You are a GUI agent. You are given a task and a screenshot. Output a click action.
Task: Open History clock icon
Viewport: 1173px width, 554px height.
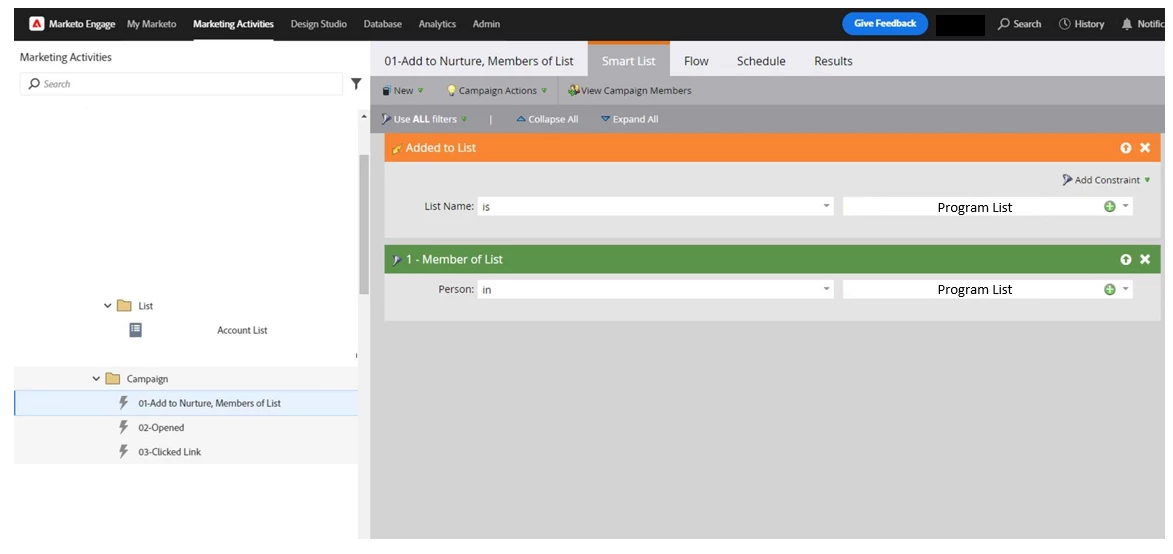click(1065, 24)
